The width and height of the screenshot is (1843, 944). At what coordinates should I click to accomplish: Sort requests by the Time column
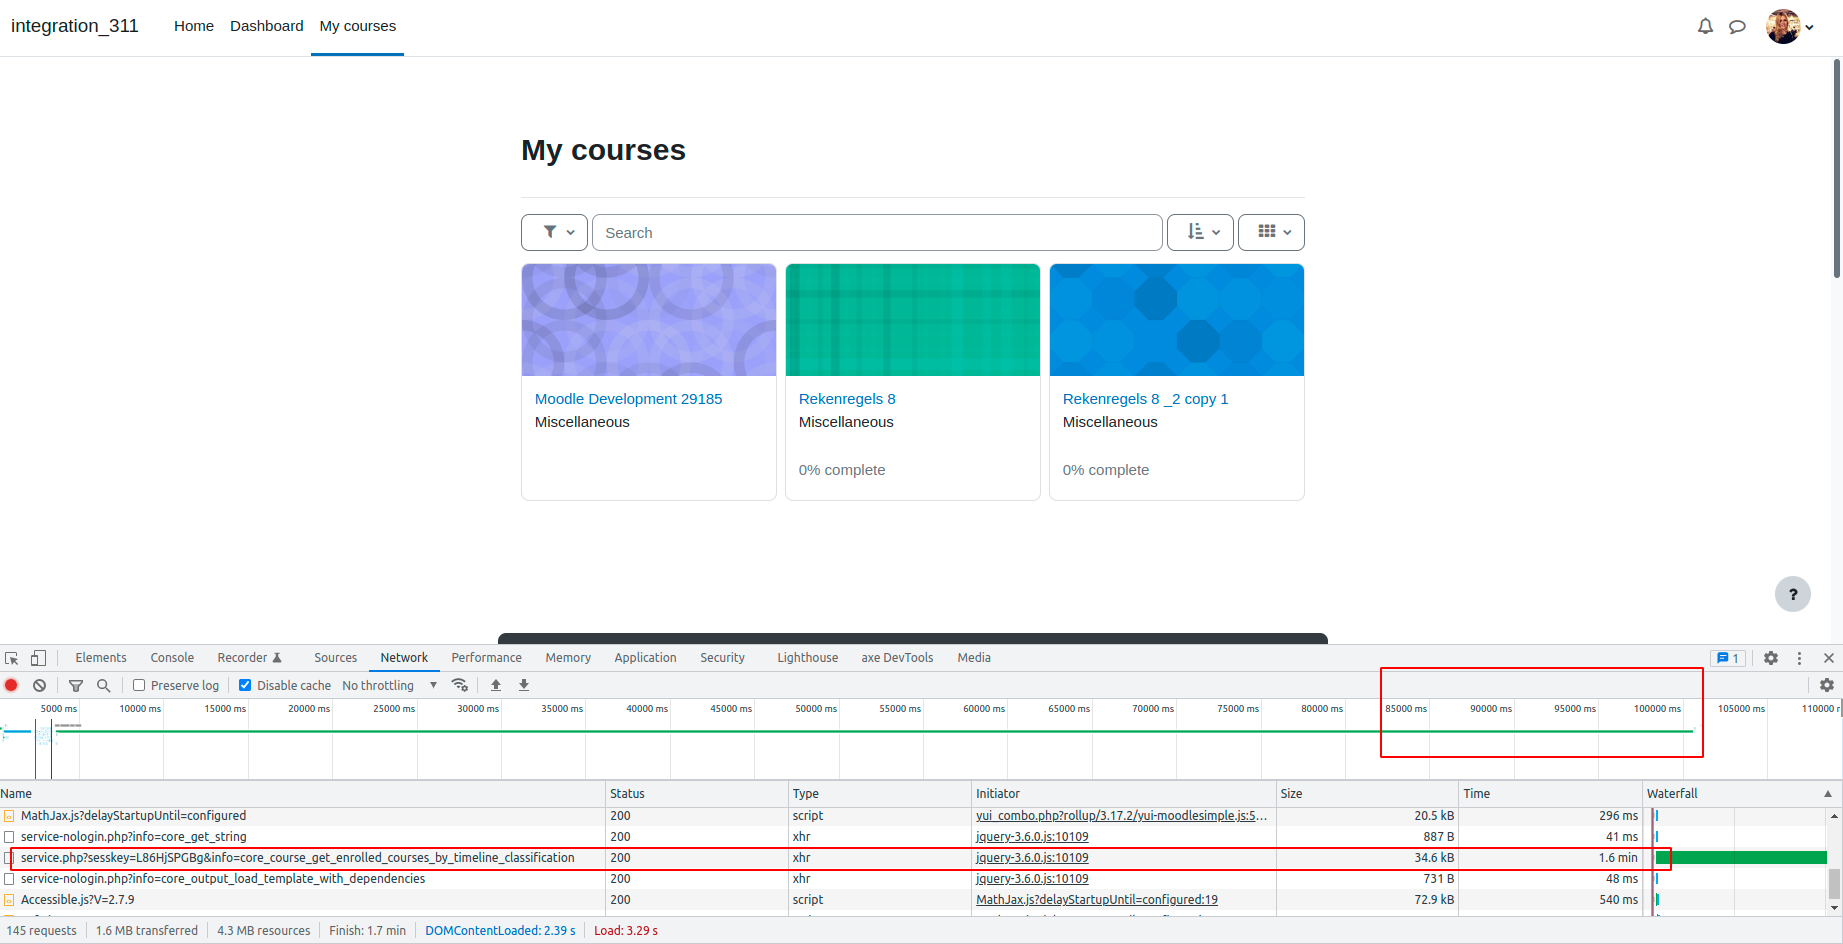pyautogui.click(x=1550, y=793)
